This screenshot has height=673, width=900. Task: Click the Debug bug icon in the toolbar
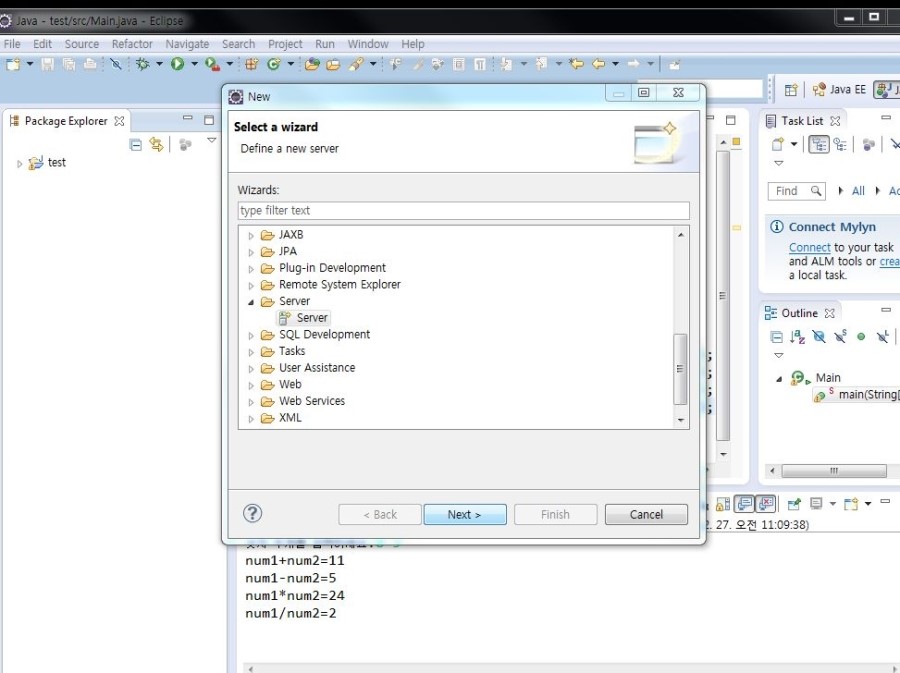[x=142, y=64]
